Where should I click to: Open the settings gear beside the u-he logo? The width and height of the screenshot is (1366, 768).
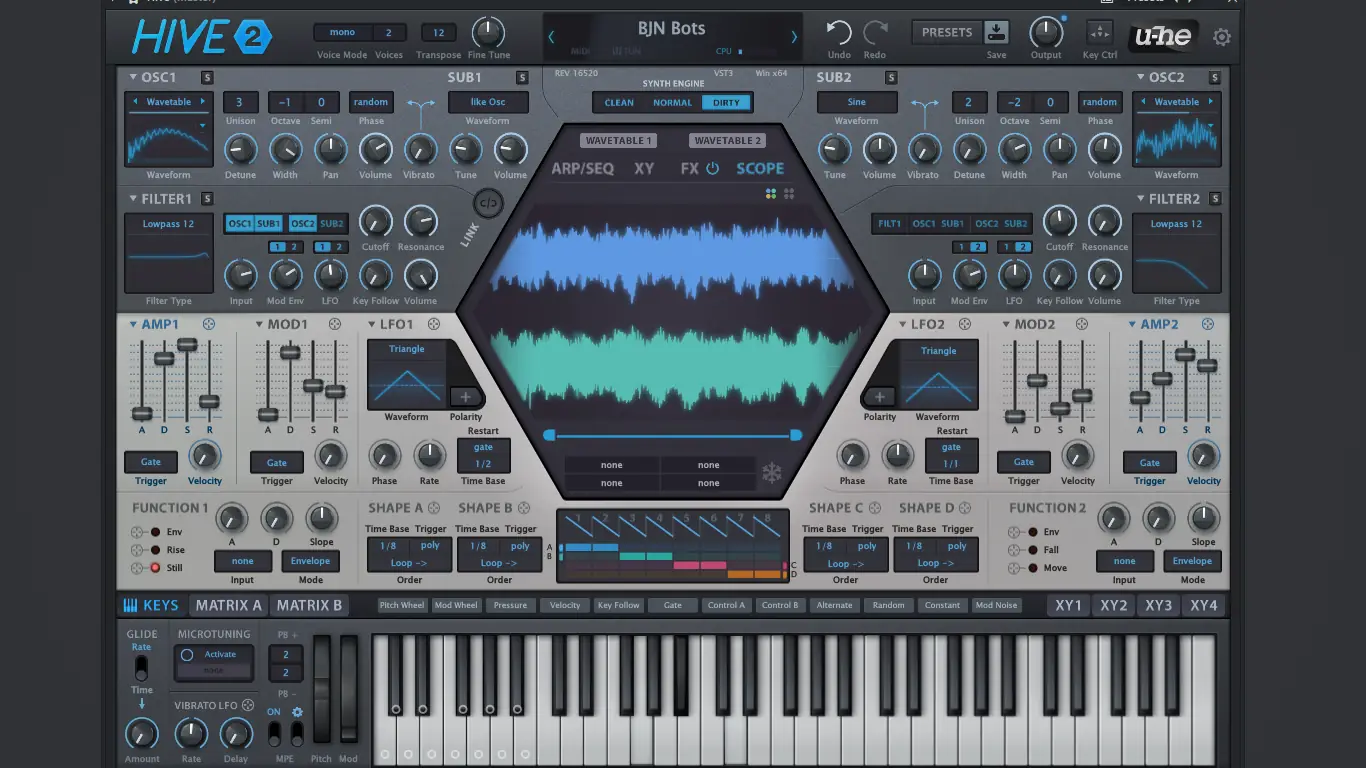click(1222, 37)
